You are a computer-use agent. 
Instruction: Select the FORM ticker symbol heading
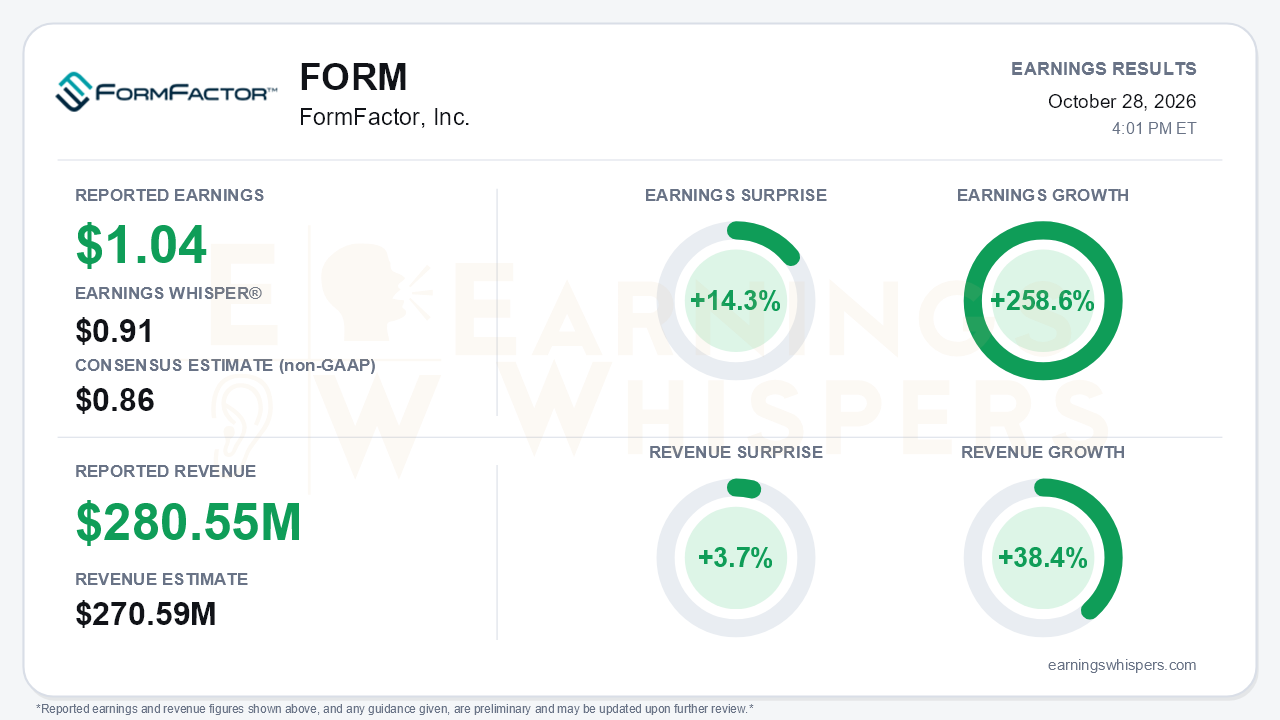353,78
